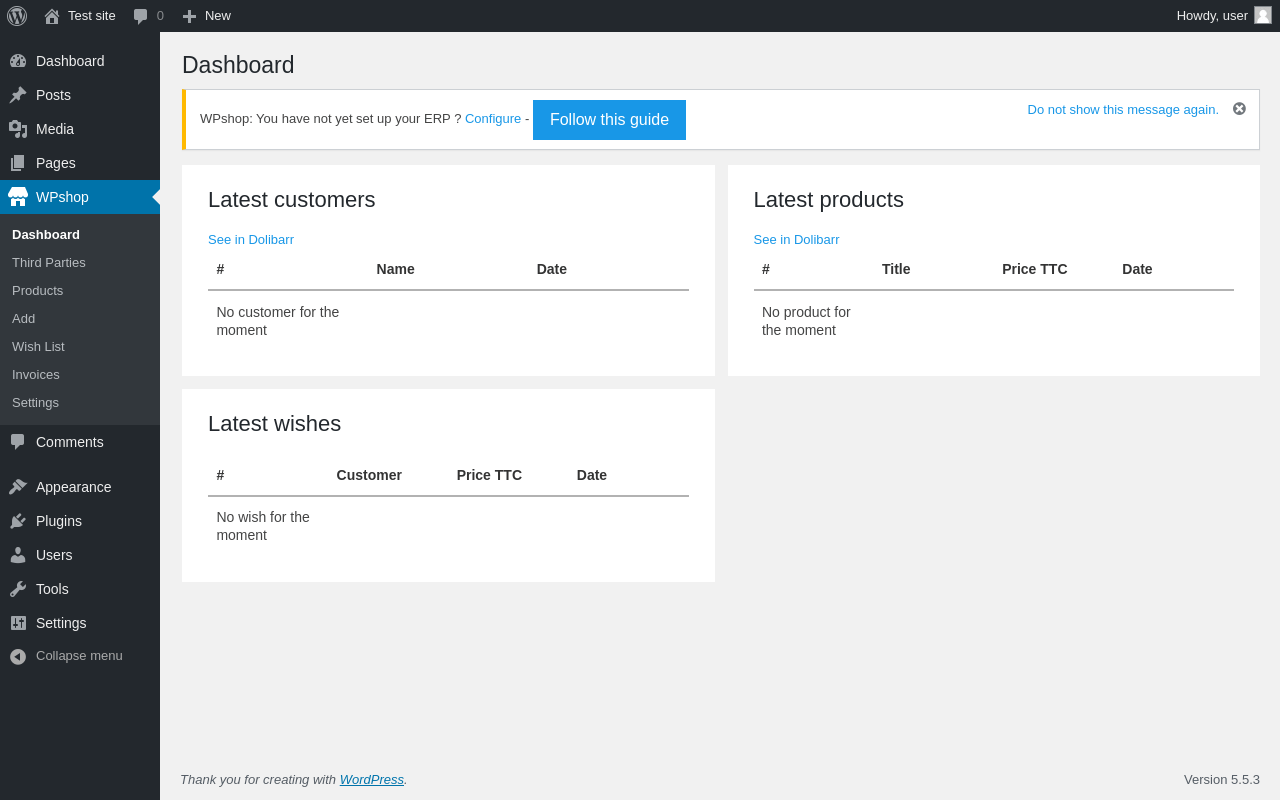Click the Pages icon in sidebar

[x=18, y=163]
